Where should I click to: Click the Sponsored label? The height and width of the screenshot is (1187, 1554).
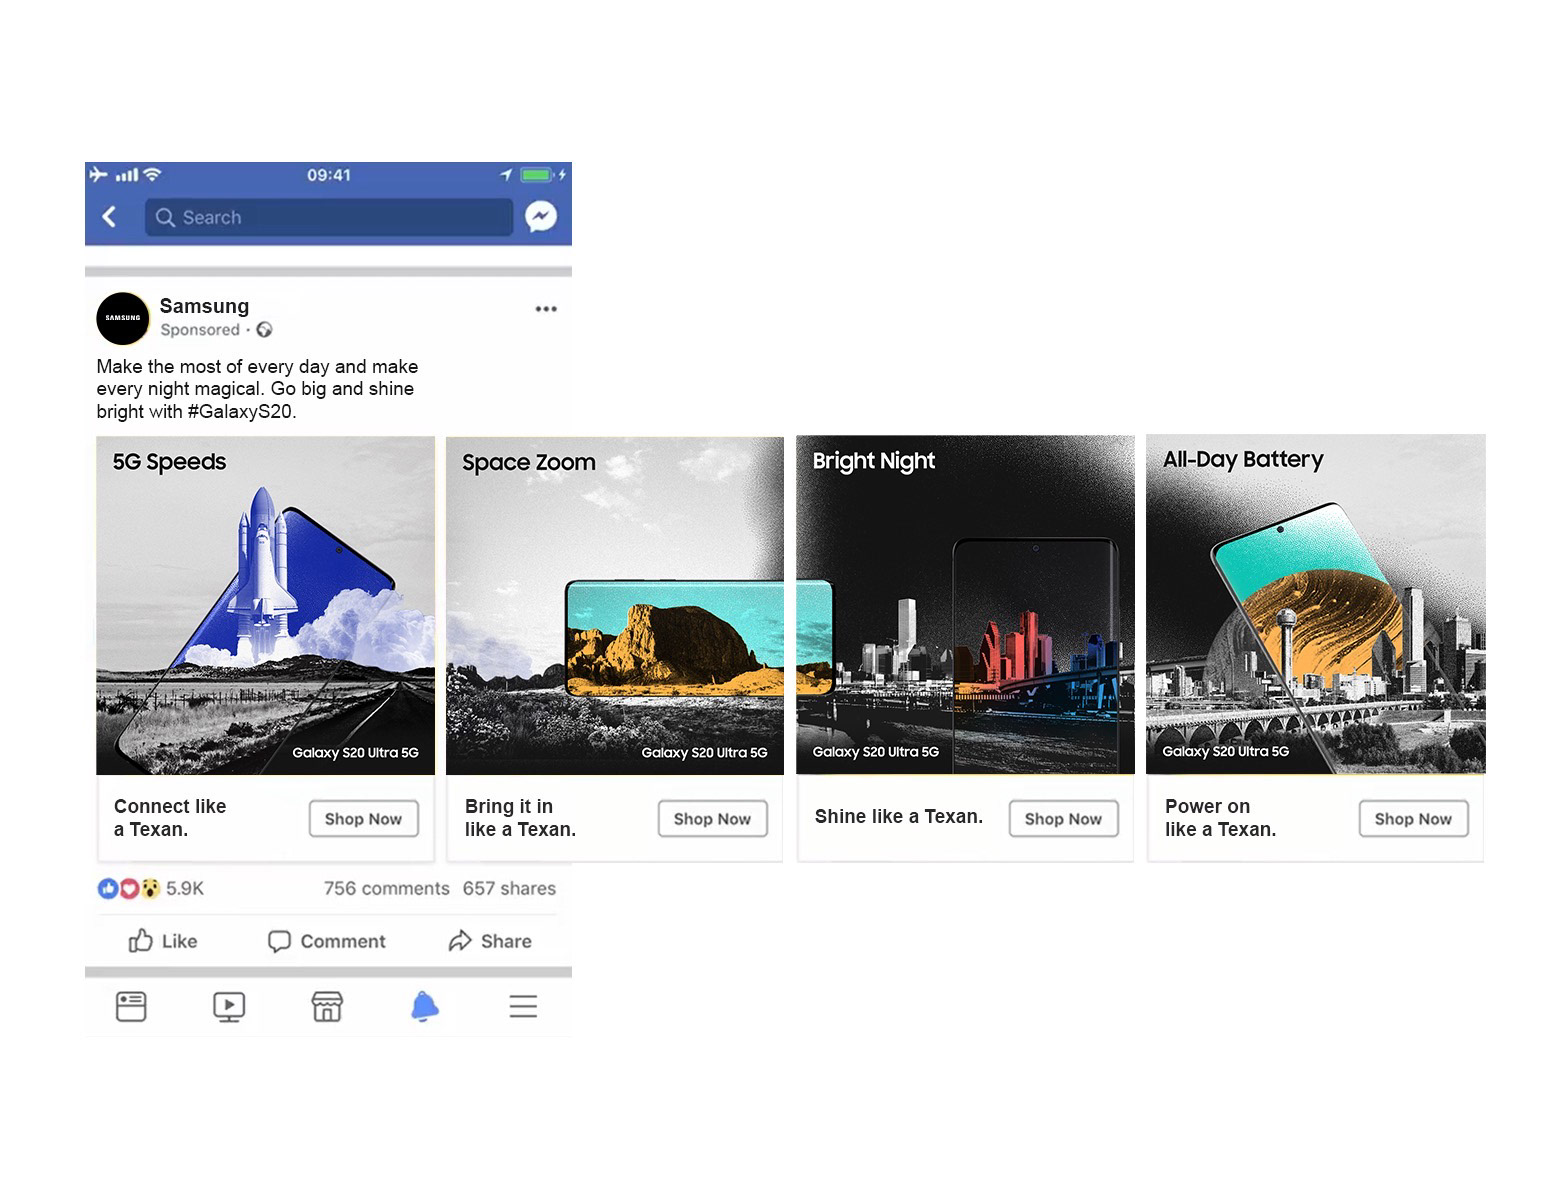(200, 330)
